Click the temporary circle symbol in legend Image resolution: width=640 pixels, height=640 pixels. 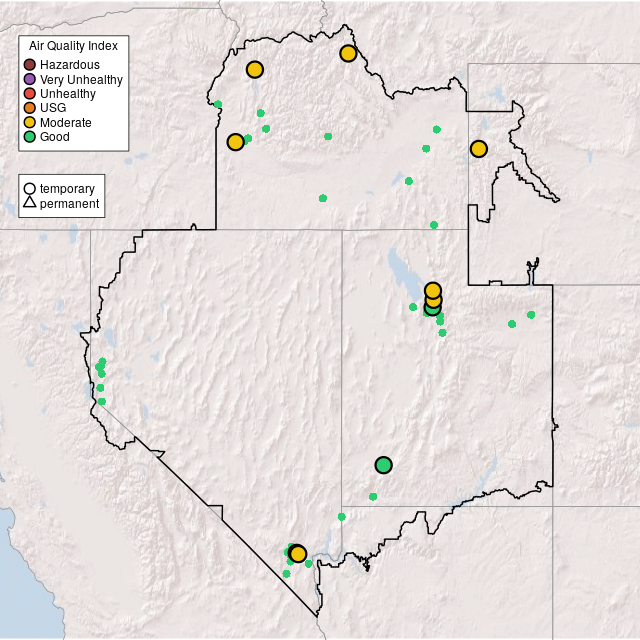click(30, 188)
